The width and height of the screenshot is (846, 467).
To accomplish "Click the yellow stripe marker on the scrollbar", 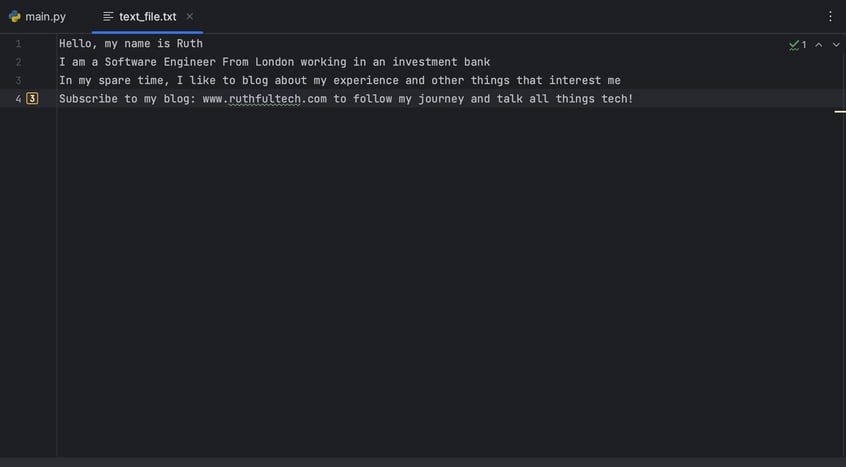I will [840, 112].
